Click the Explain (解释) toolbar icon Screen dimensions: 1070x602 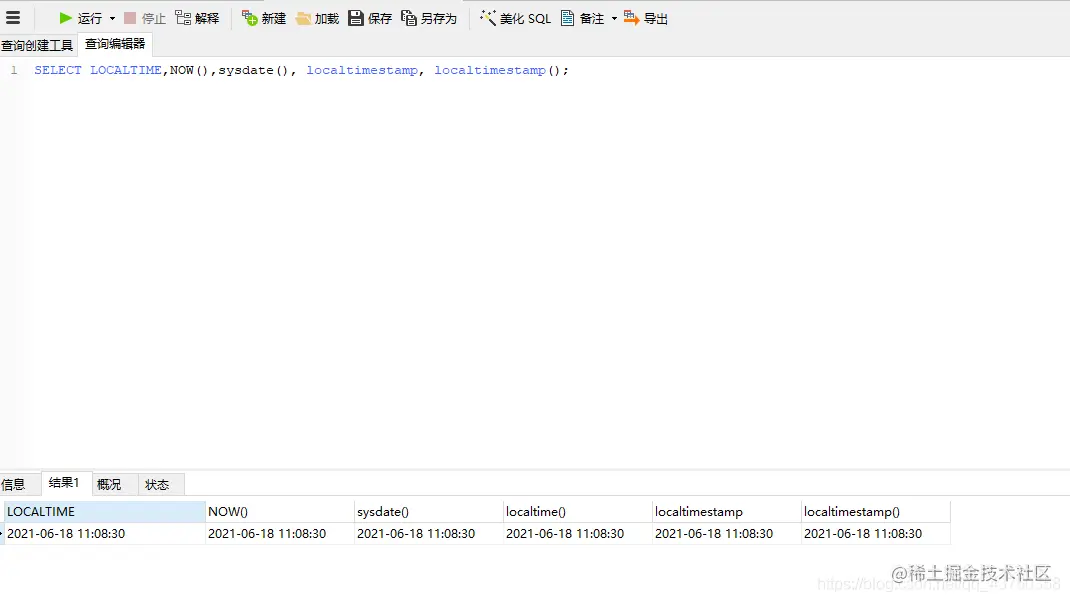(x=183, y=18)
